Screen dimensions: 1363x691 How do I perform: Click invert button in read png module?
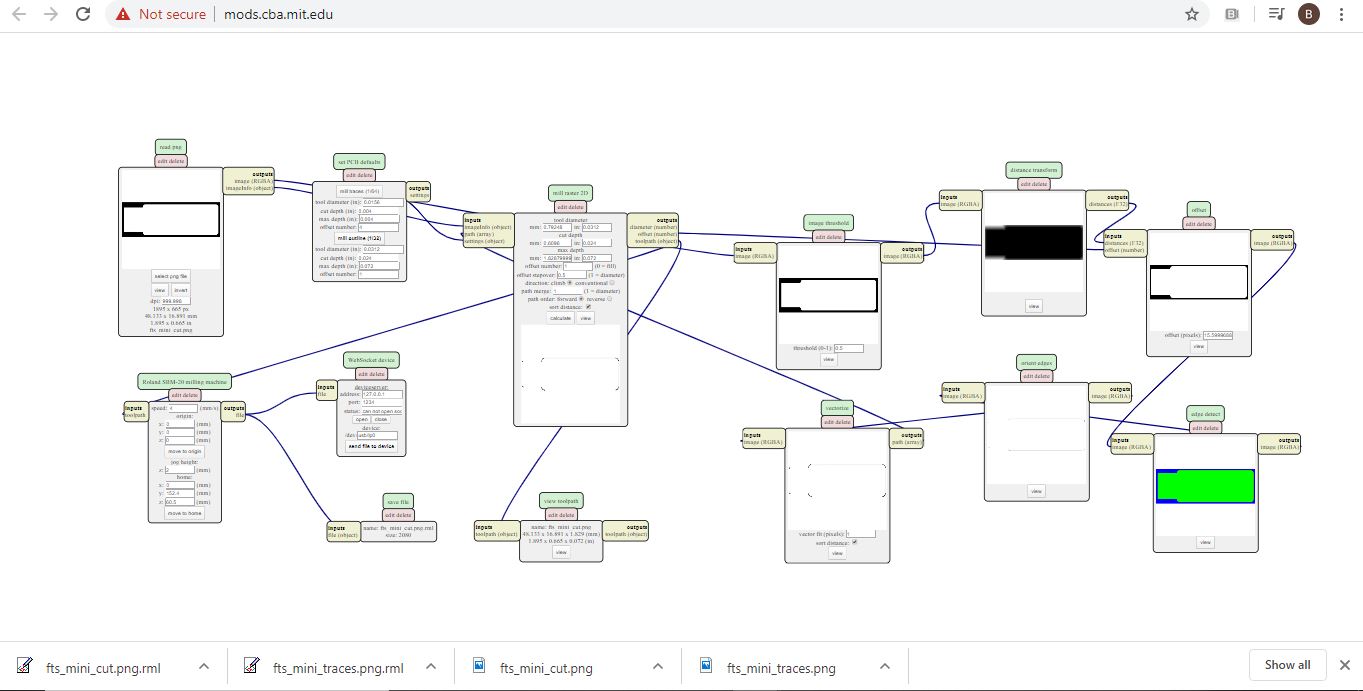(181, 290)
